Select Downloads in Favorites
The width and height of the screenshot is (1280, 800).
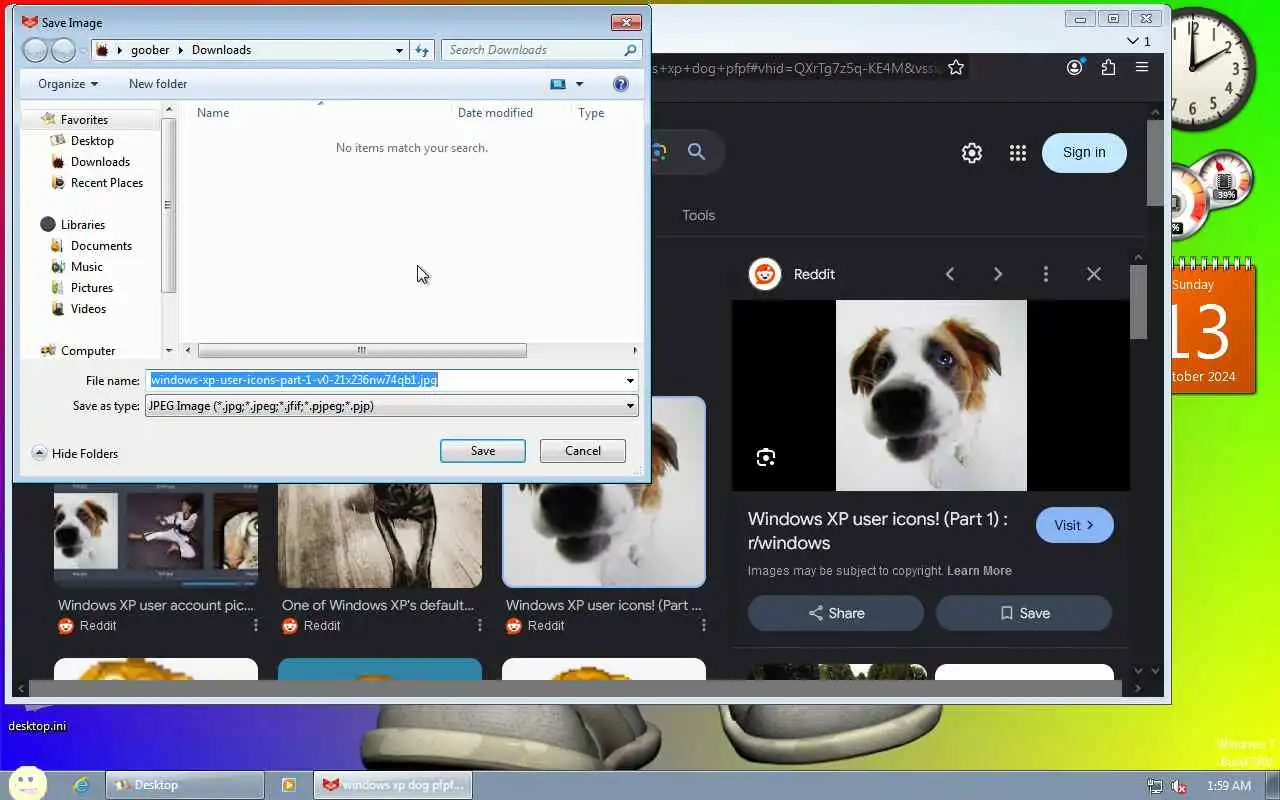click(x=100, y=162)
